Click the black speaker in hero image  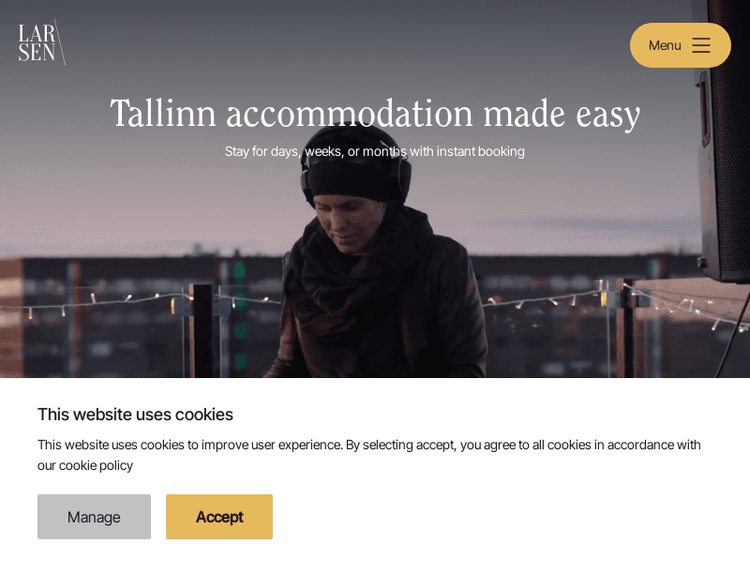click(x=723, y=144)
